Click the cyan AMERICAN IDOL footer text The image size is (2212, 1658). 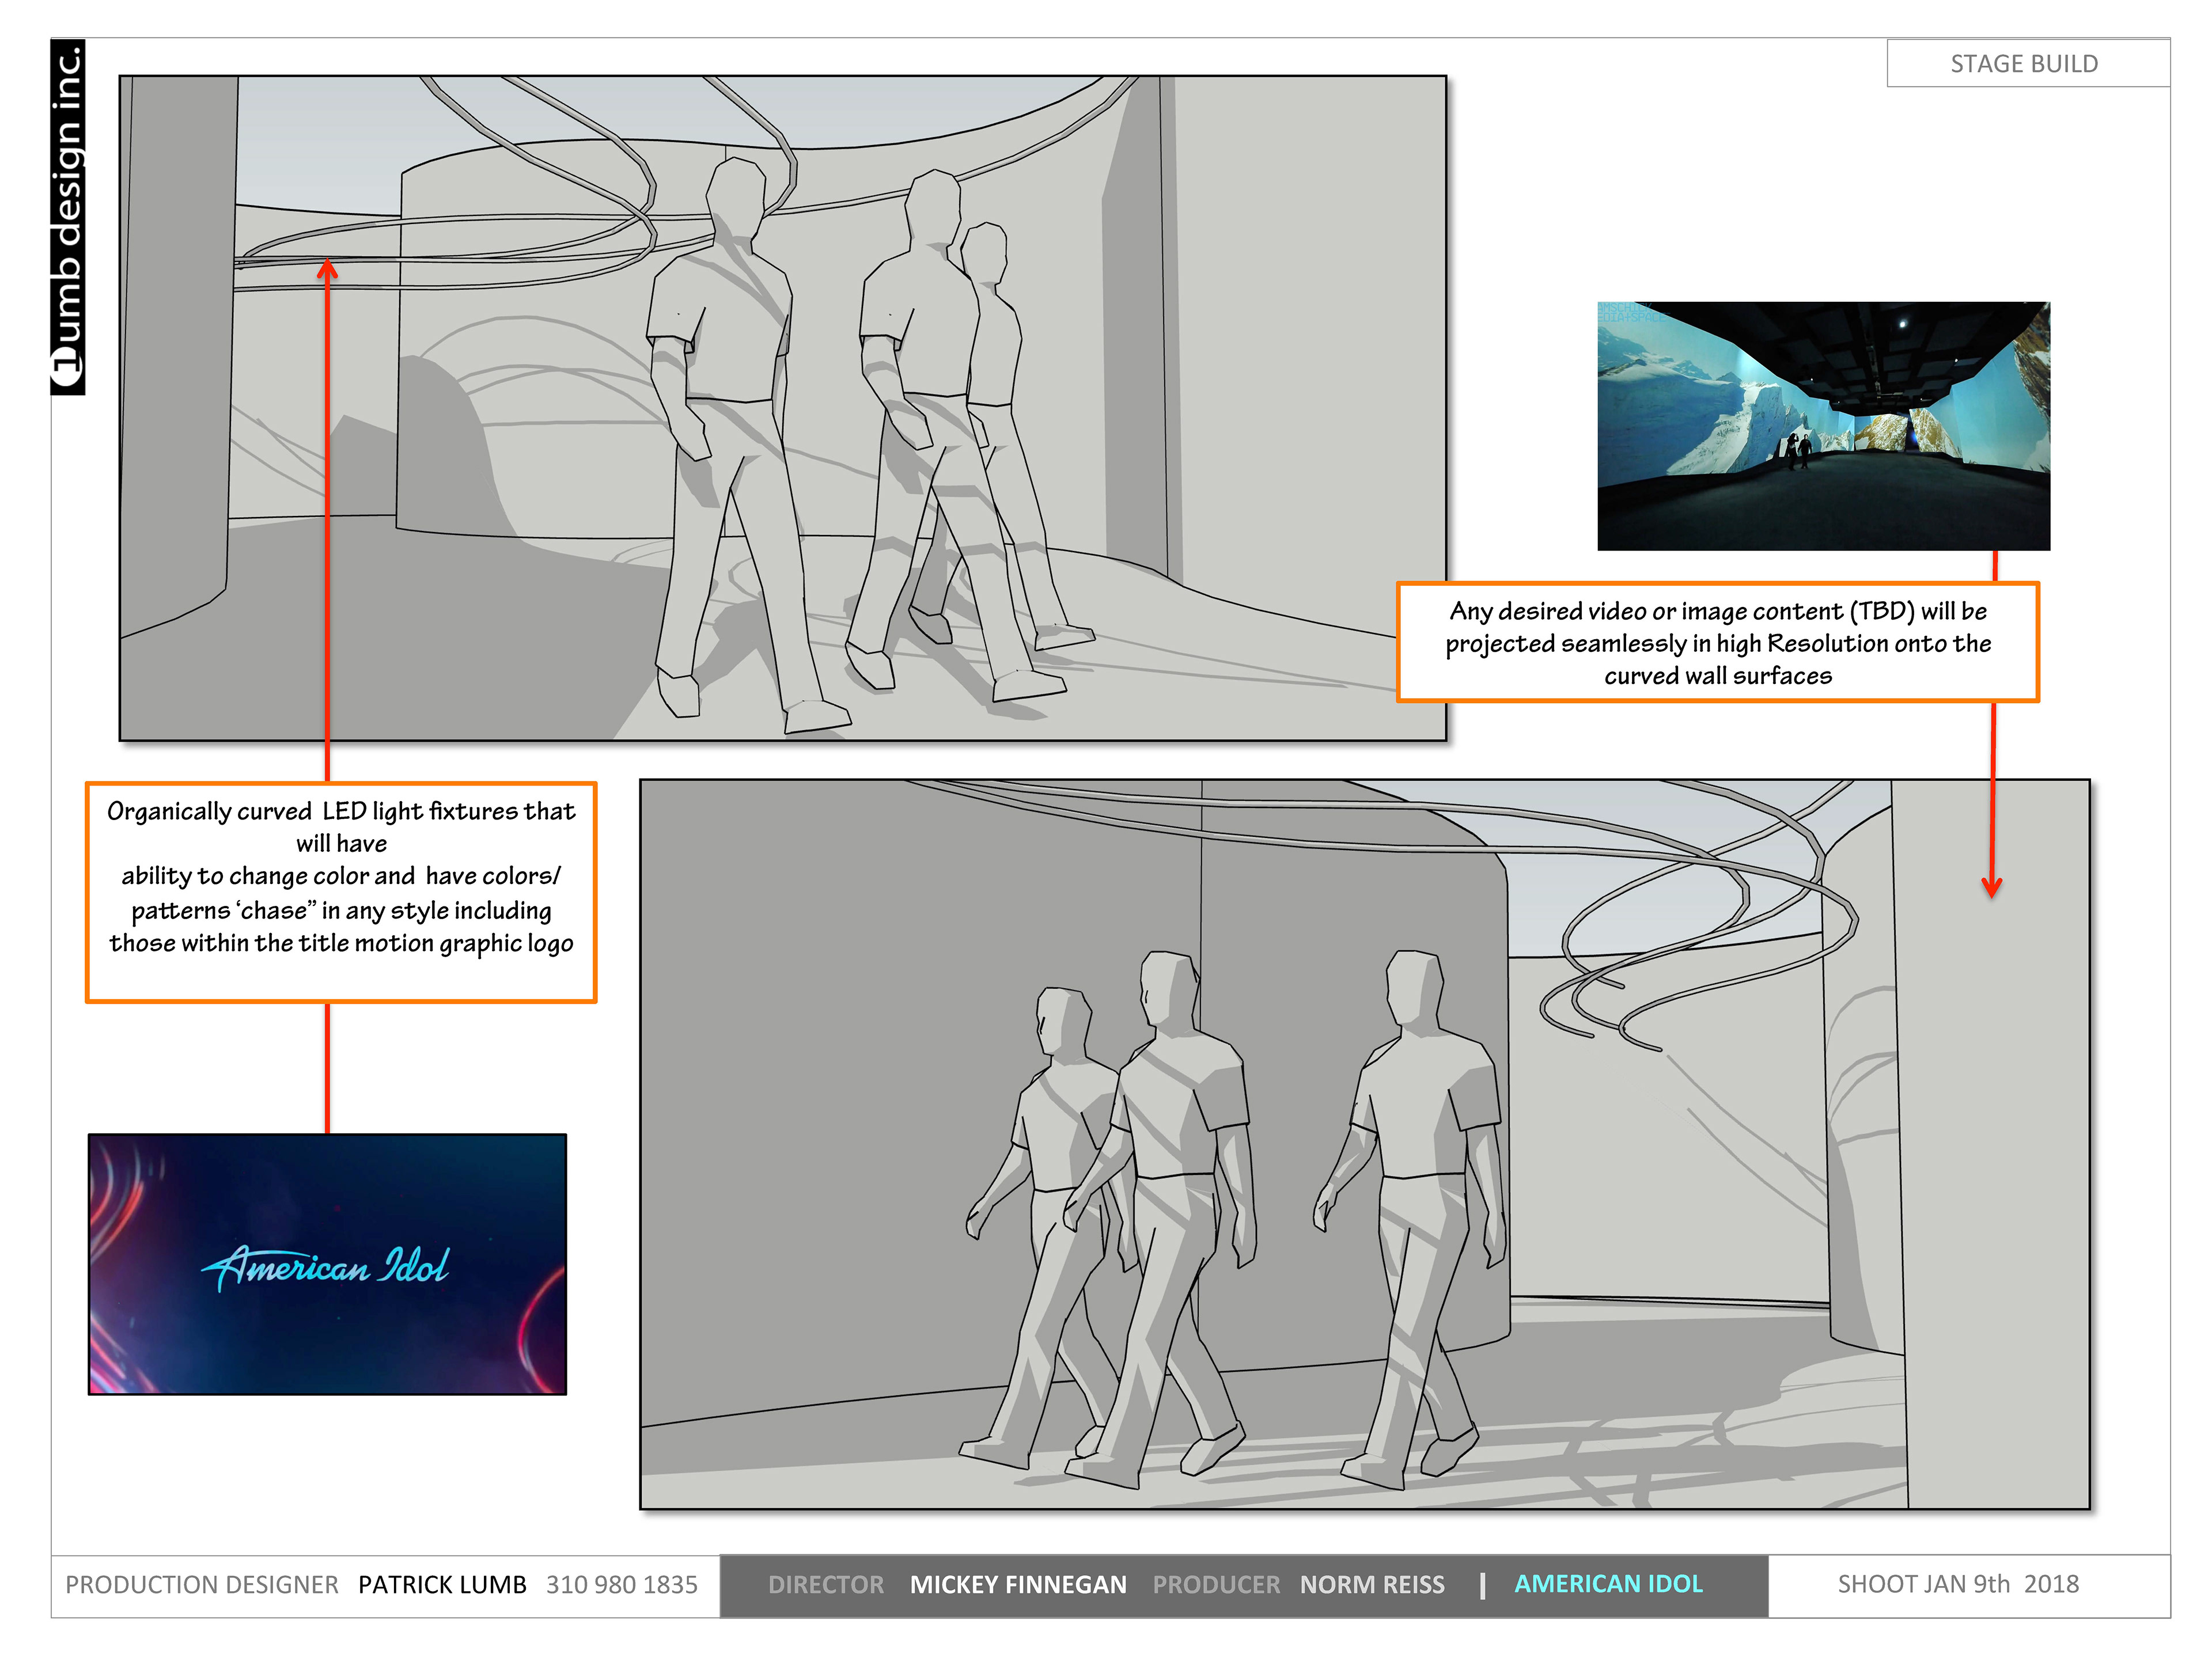click(x=1607, y=1584)
